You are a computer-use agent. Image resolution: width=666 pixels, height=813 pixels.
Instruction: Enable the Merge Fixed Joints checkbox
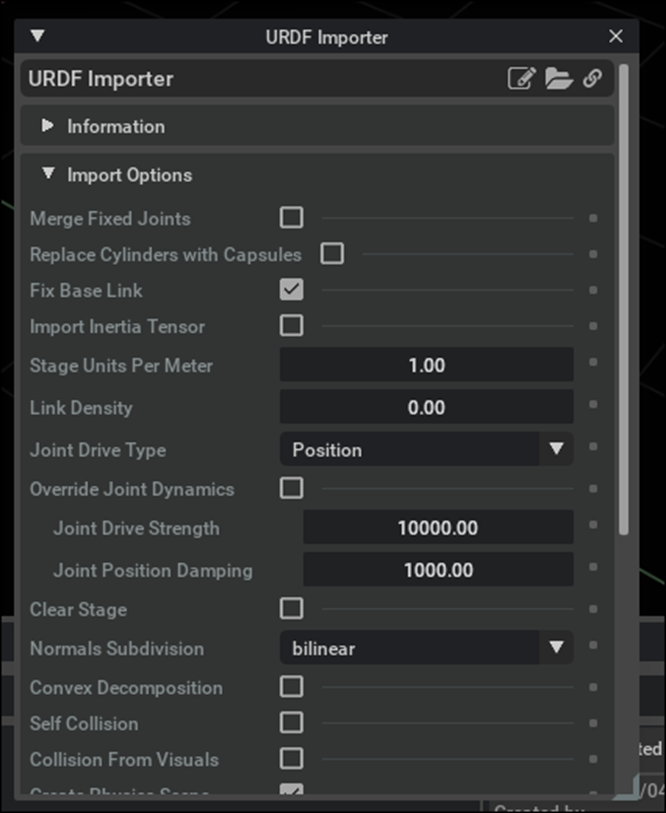(x=291, y=218)
